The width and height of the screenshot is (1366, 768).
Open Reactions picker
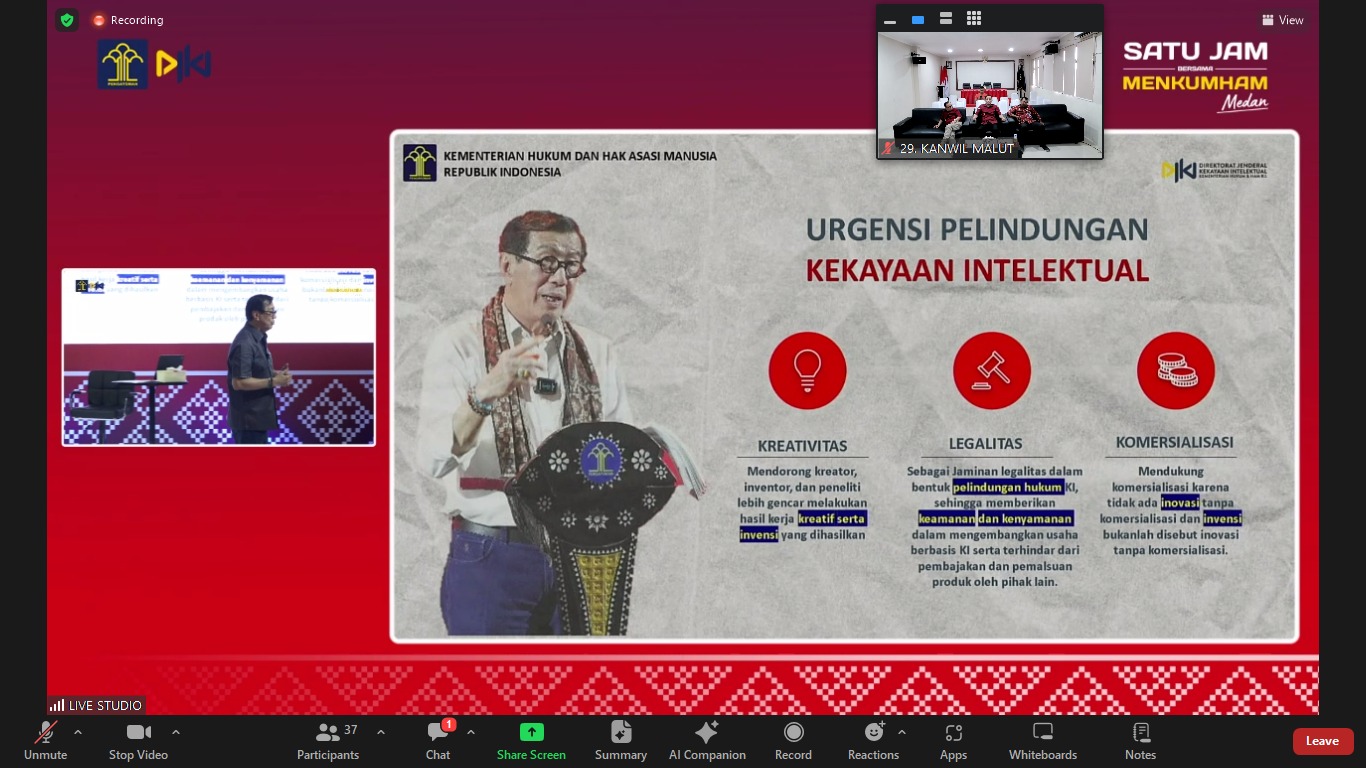point(873,741)
